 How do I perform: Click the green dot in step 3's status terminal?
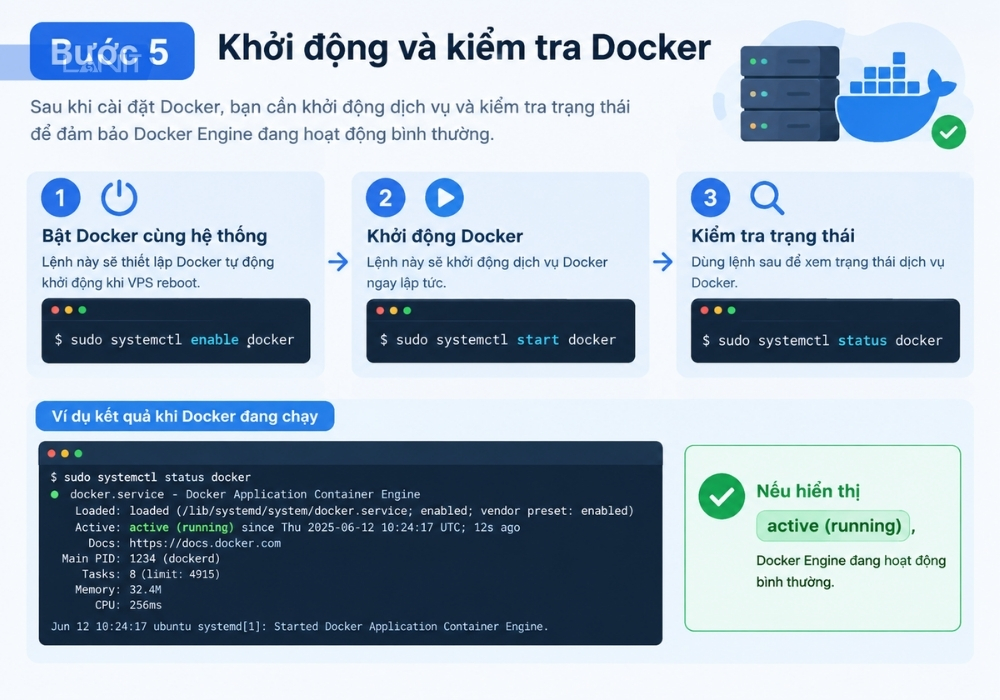pos(732,310)
